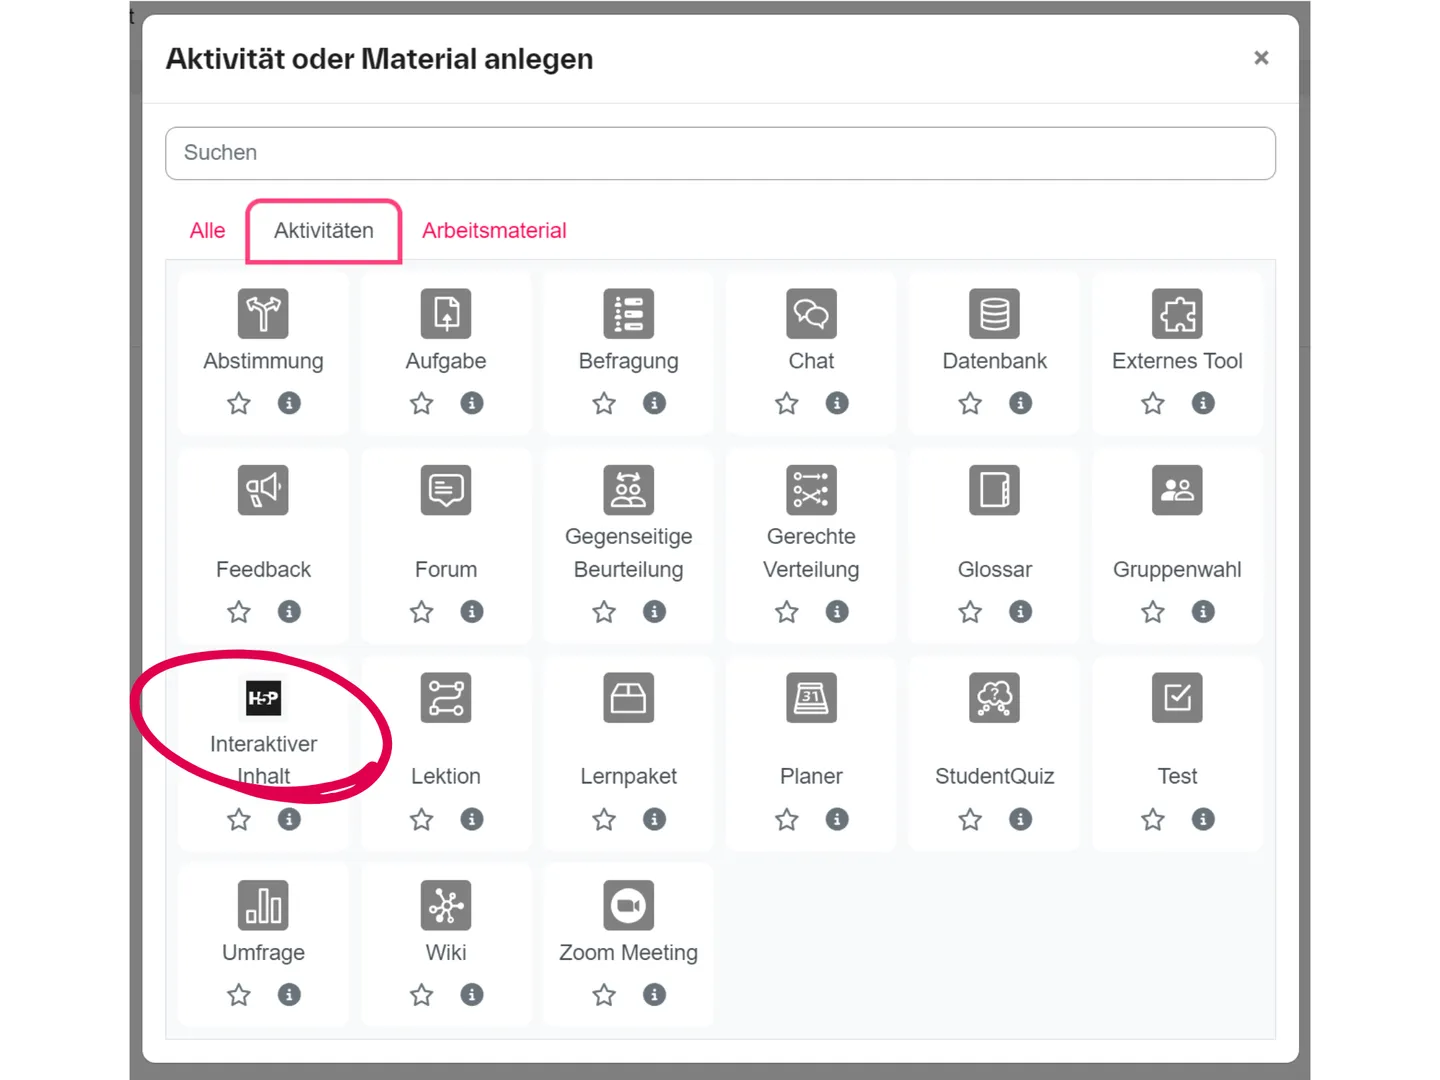Show info for Wiki activity

[472, 994]
